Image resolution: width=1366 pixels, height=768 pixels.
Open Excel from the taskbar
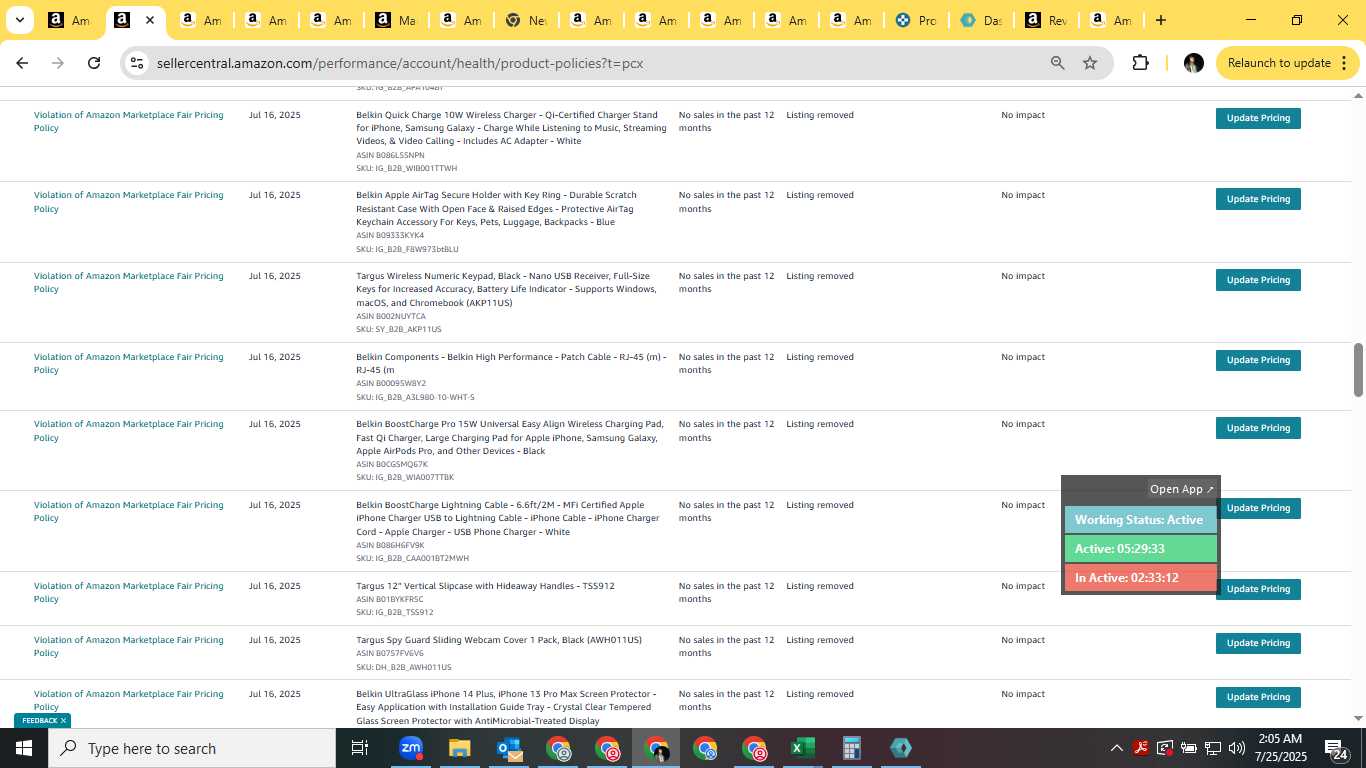coord(802,748)
